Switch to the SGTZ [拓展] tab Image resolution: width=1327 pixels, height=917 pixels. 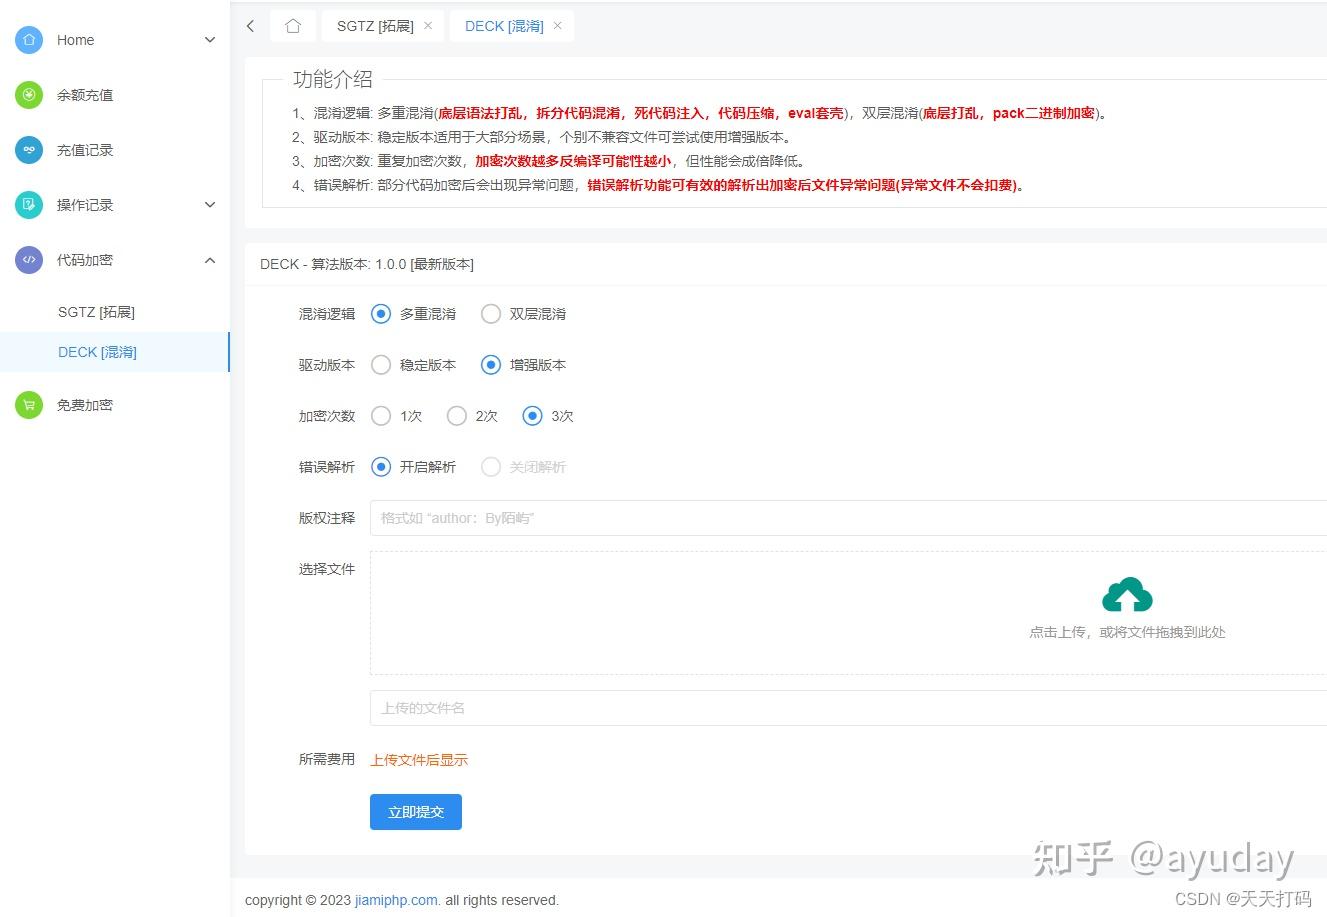coord(377,26)
